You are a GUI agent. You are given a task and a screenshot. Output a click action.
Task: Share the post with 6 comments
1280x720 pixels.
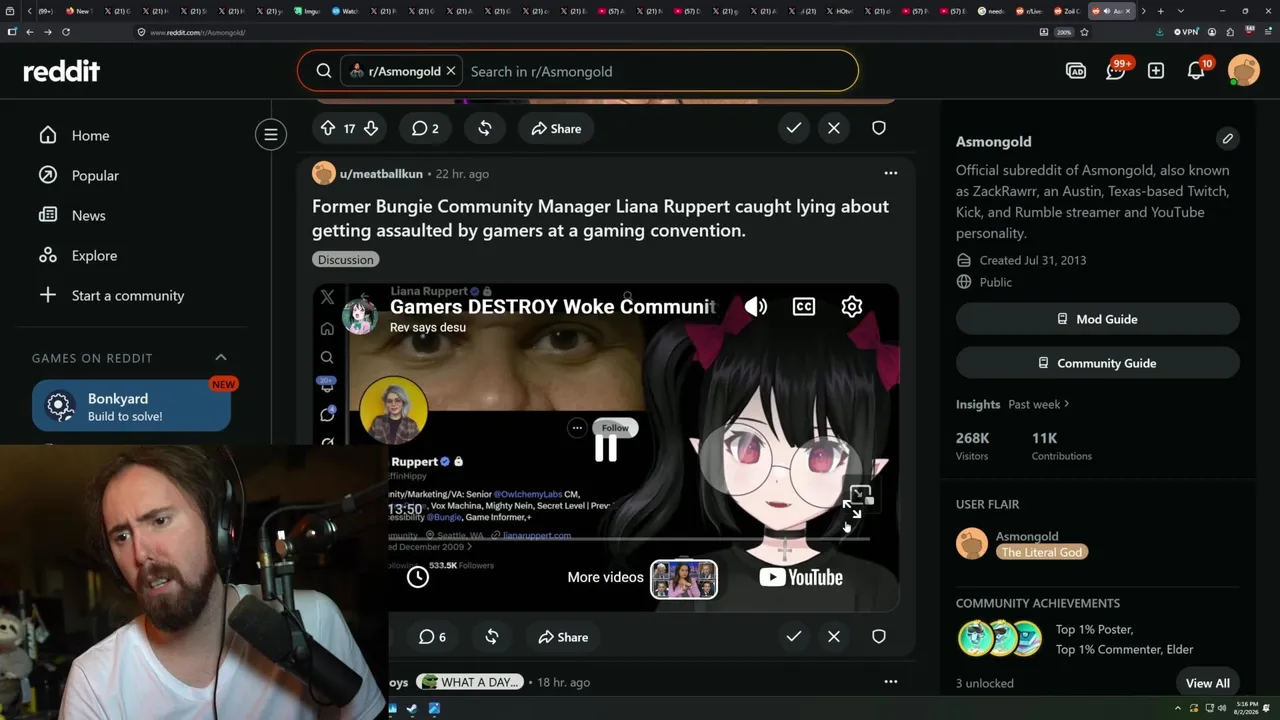point(563,637)
